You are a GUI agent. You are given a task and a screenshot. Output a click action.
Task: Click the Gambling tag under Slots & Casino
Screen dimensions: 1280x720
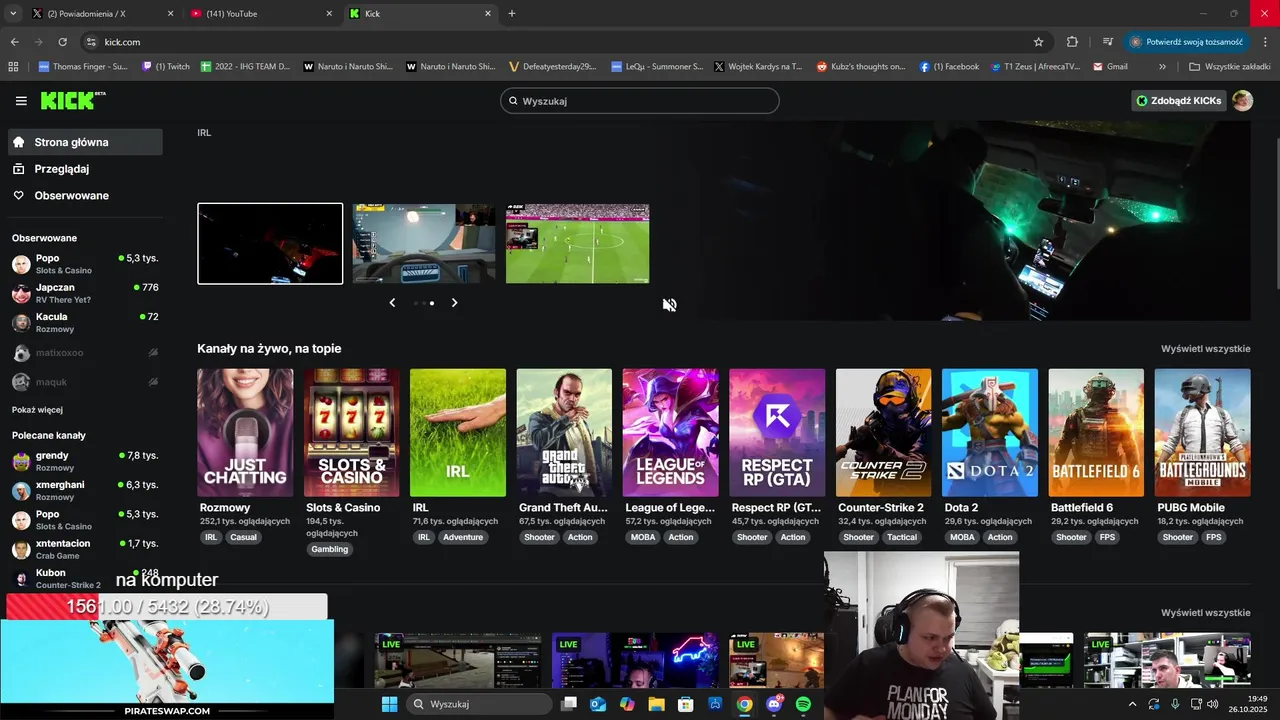click(329, 549)
